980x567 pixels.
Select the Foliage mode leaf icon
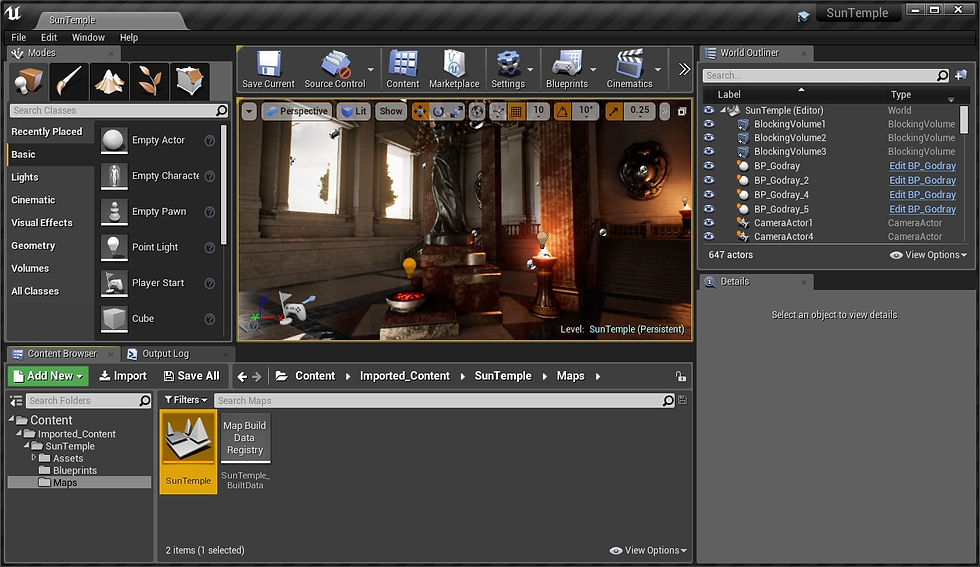(x=149, y=81)
